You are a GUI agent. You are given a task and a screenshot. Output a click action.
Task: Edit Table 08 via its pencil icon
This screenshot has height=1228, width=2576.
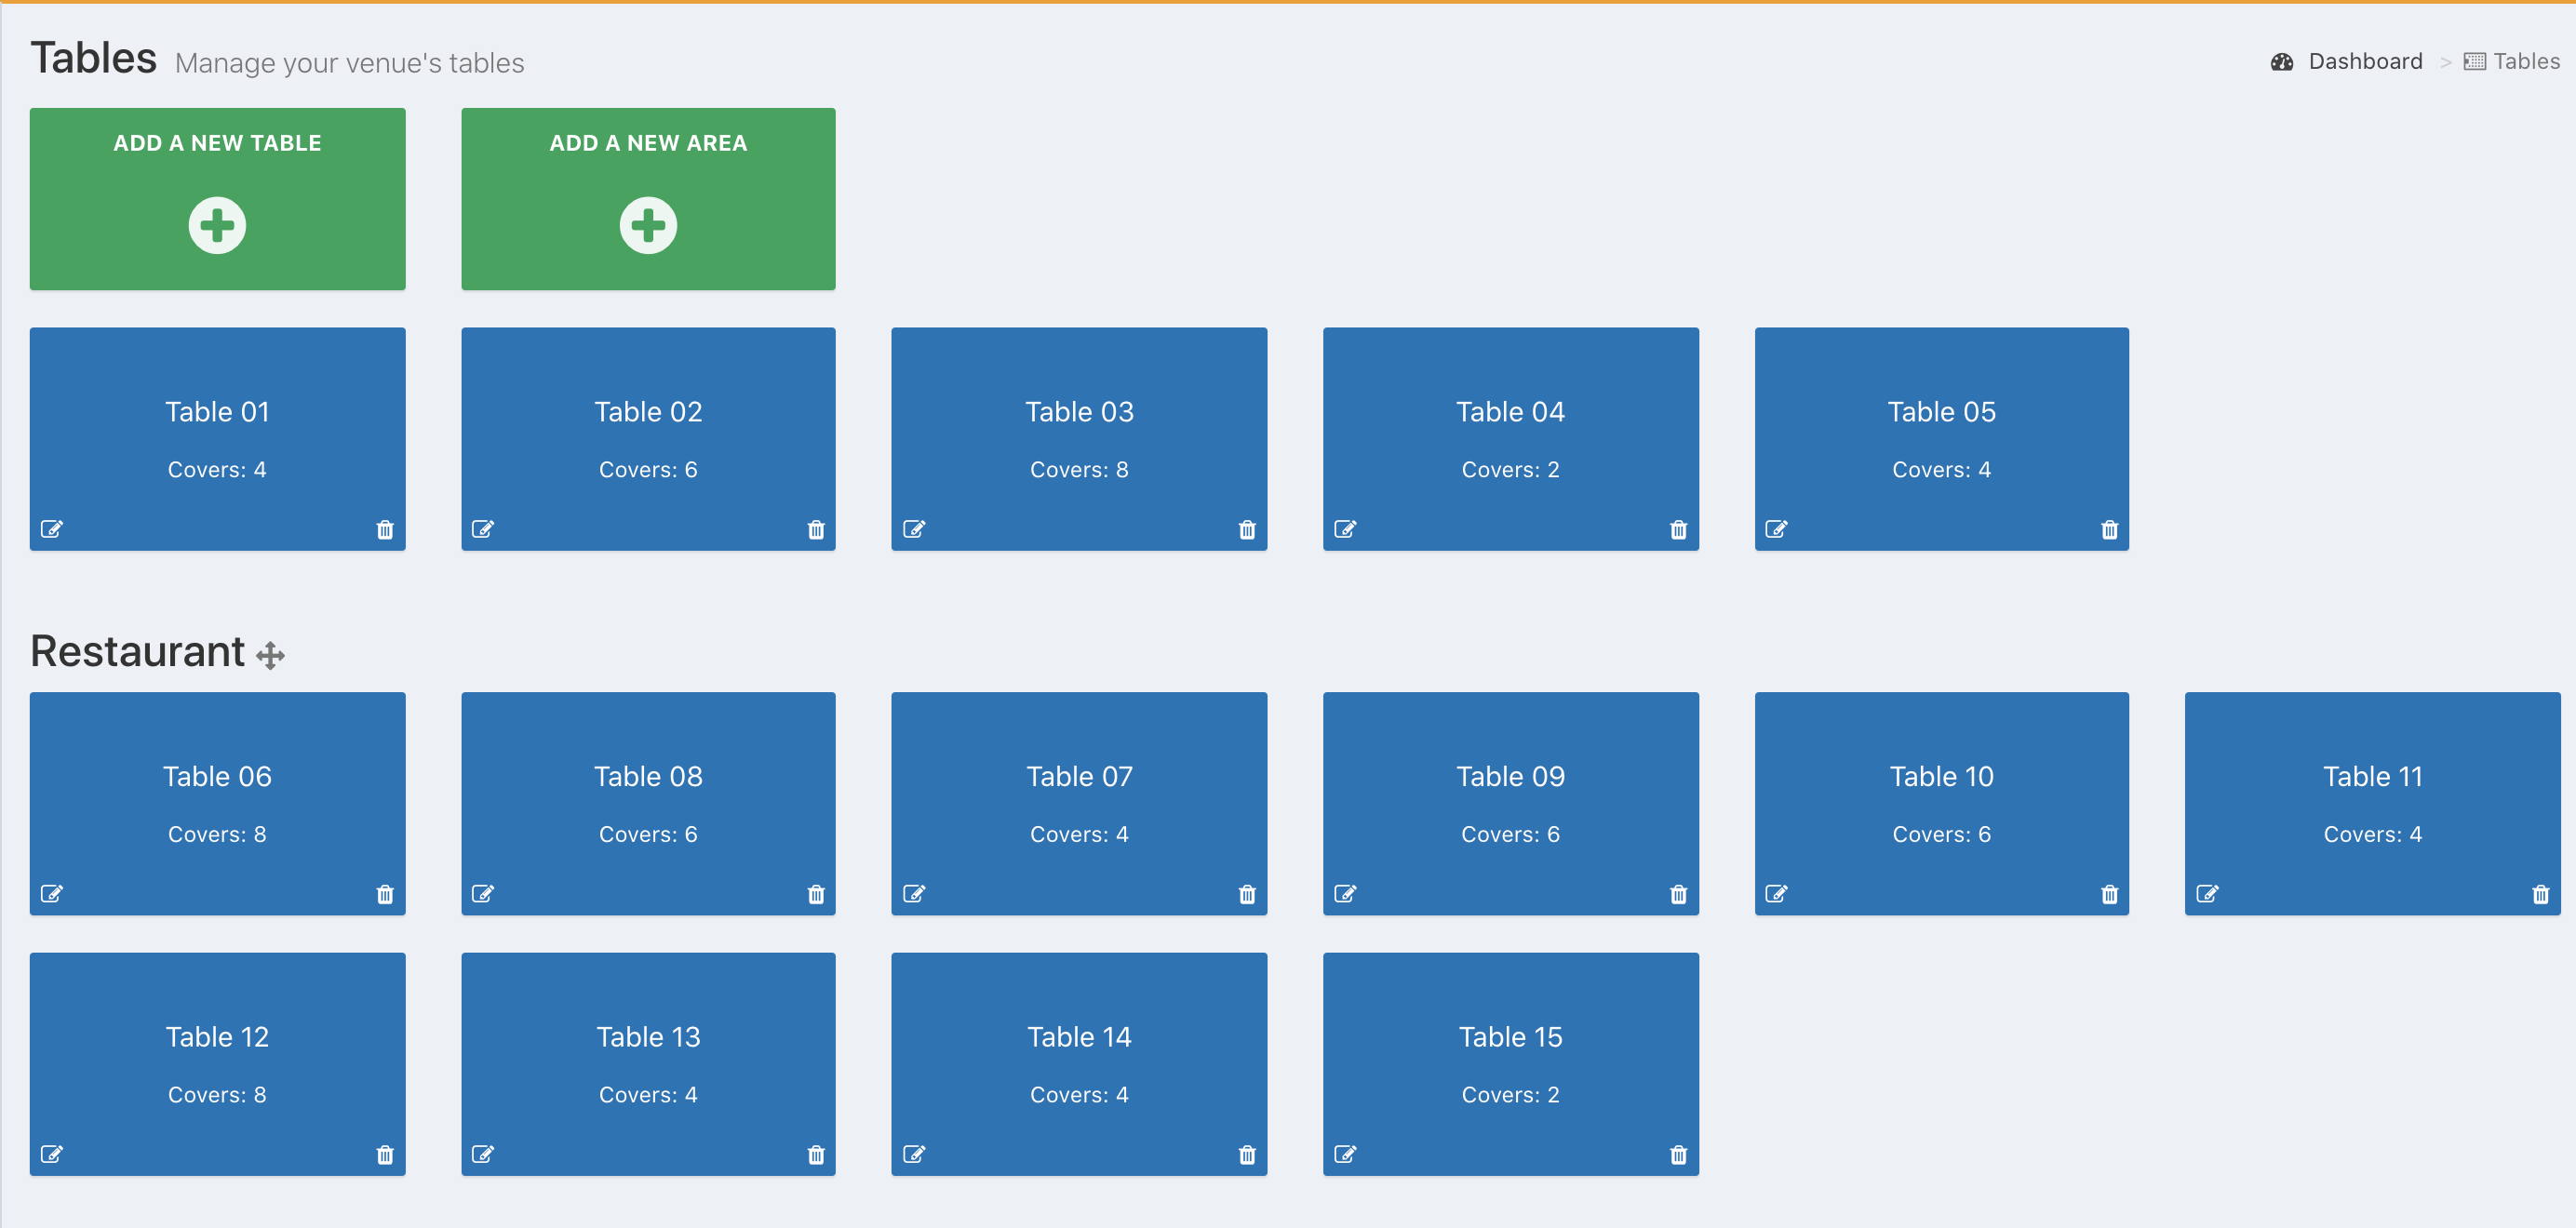[x=483, y=894]
